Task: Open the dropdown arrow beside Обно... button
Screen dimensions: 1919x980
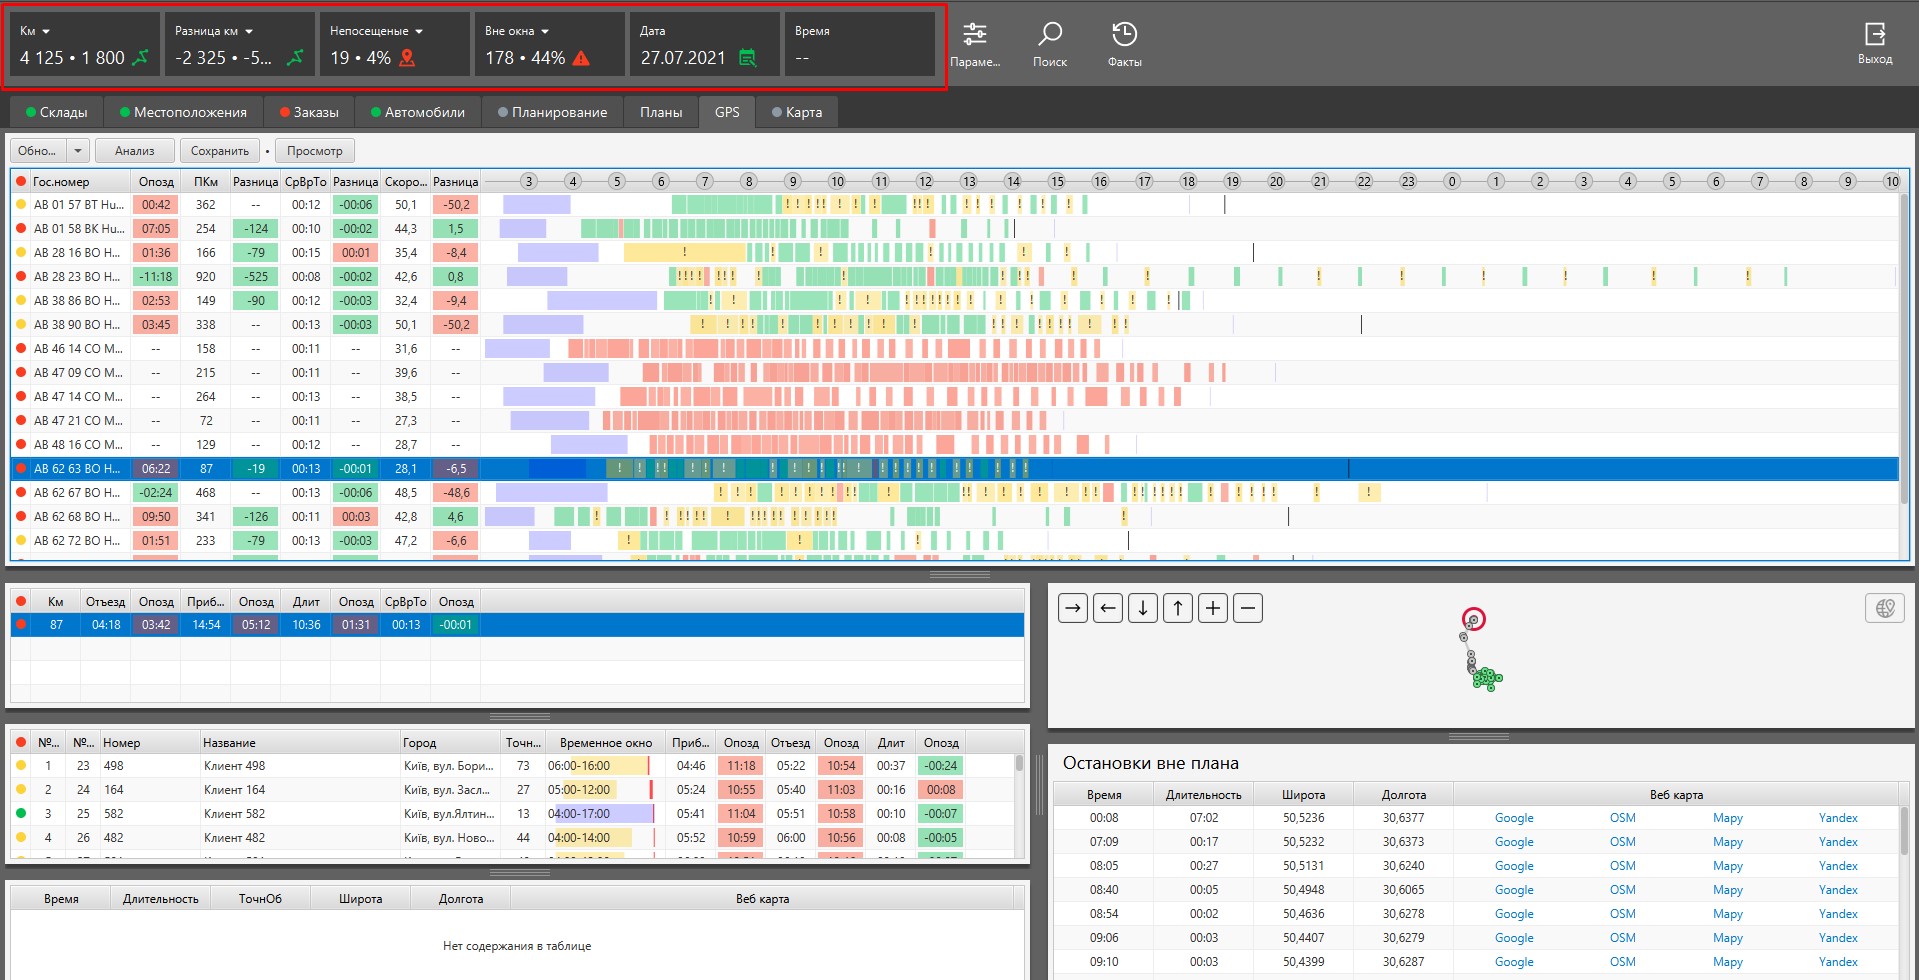Action: click(x=78, y=151)
